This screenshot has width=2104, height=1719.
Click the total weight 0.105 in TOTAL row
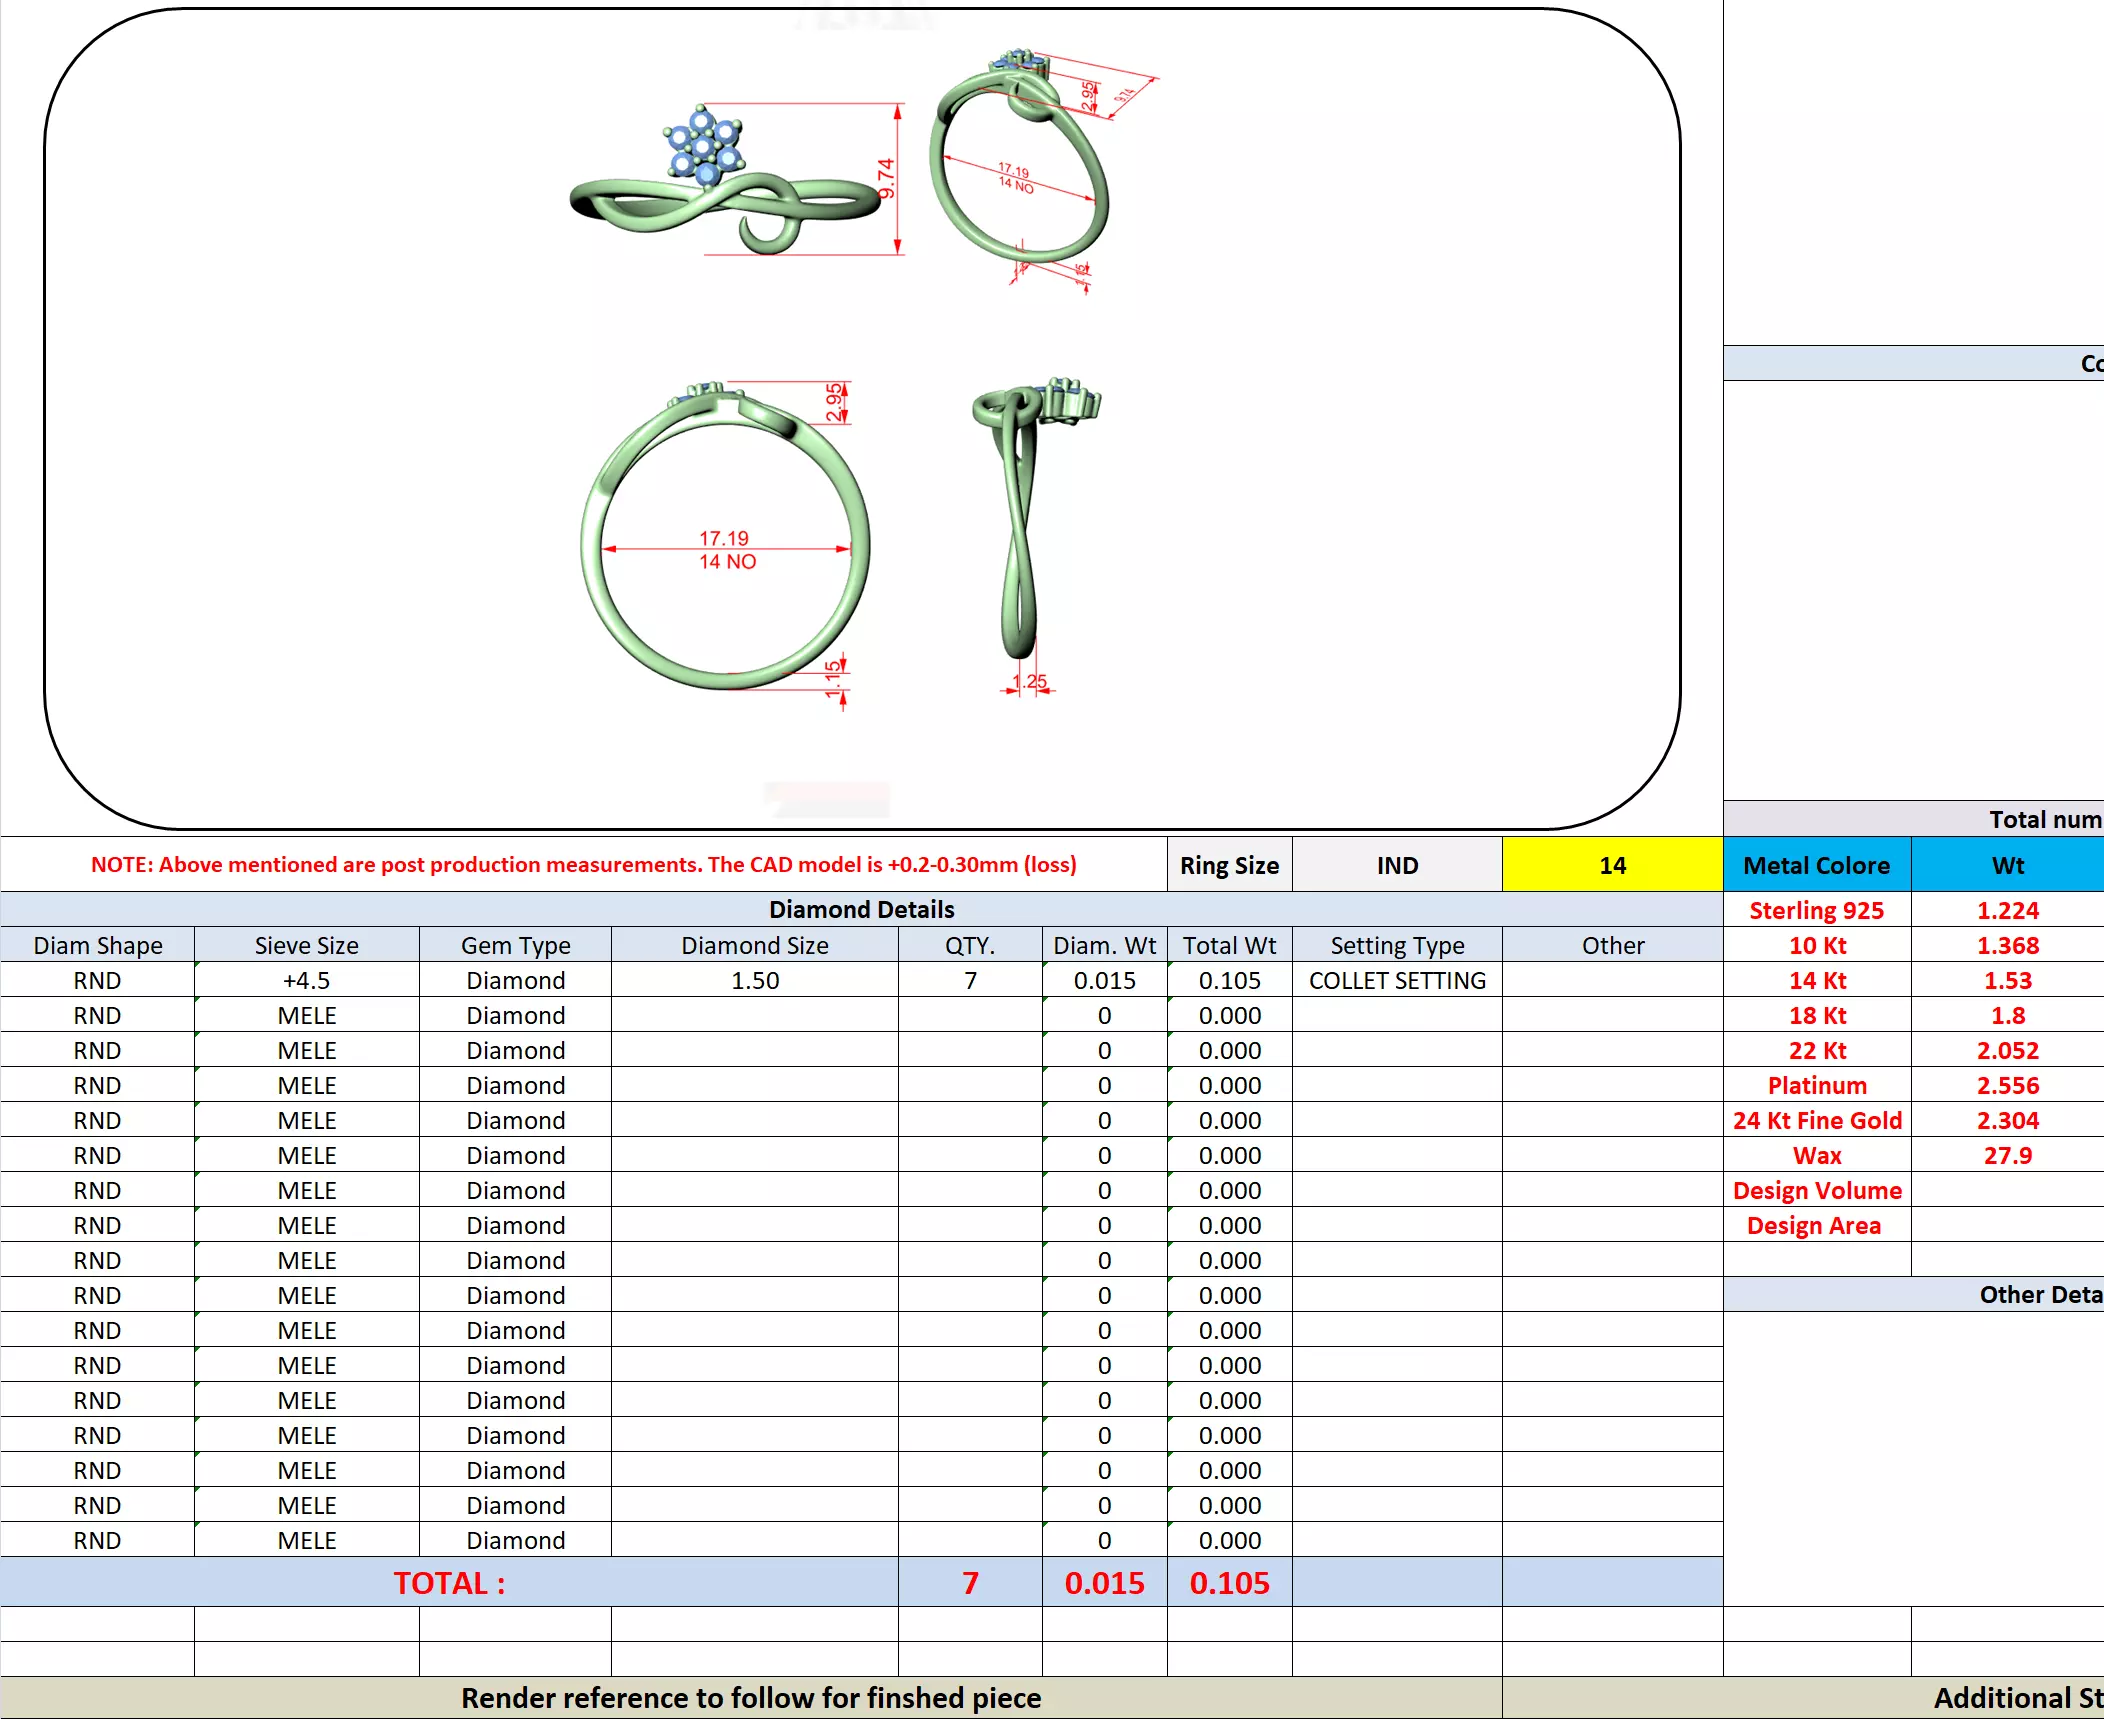[x=1229, y=1583]
